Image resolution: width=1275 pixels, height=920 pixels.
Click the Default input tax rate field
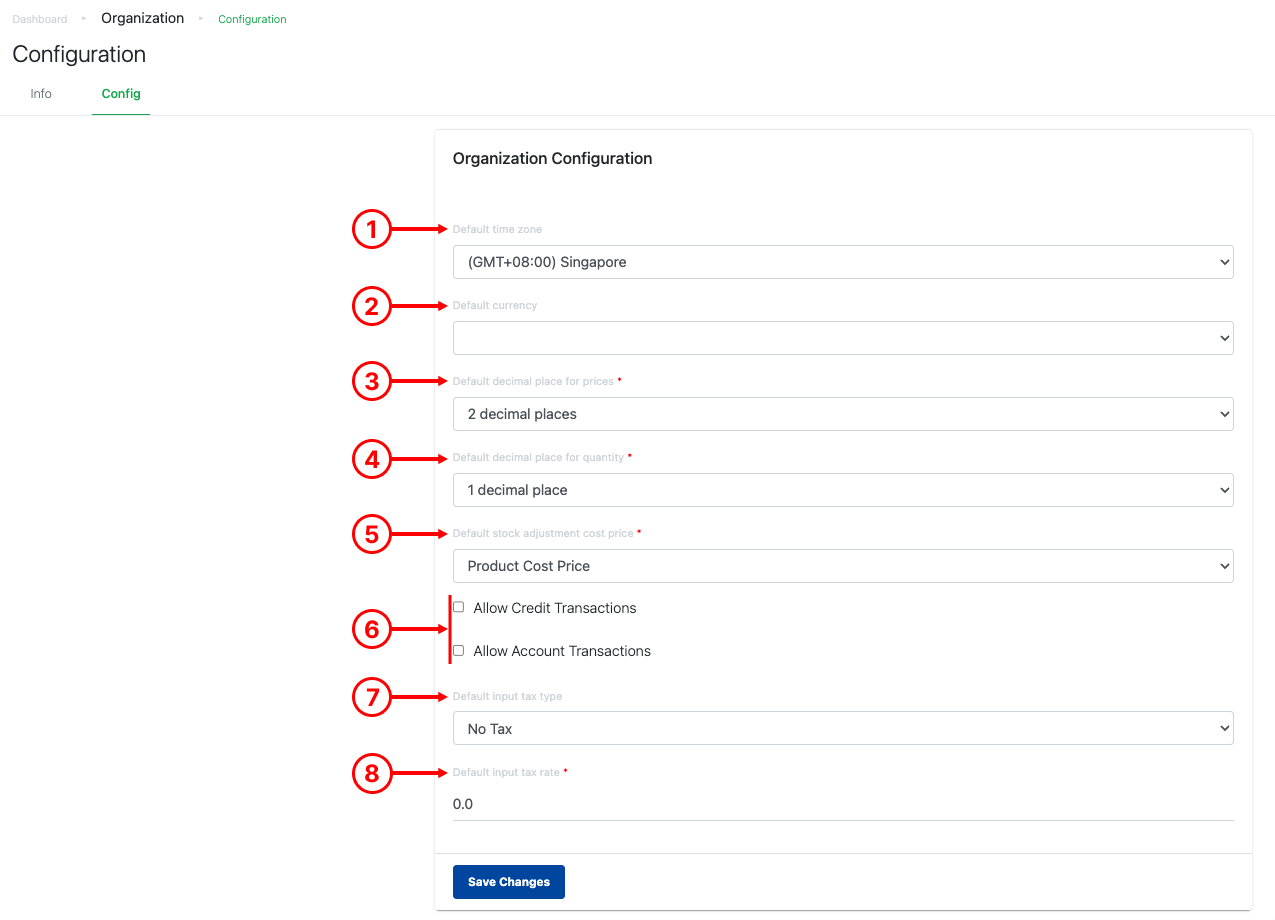click(x=843, y=804)
